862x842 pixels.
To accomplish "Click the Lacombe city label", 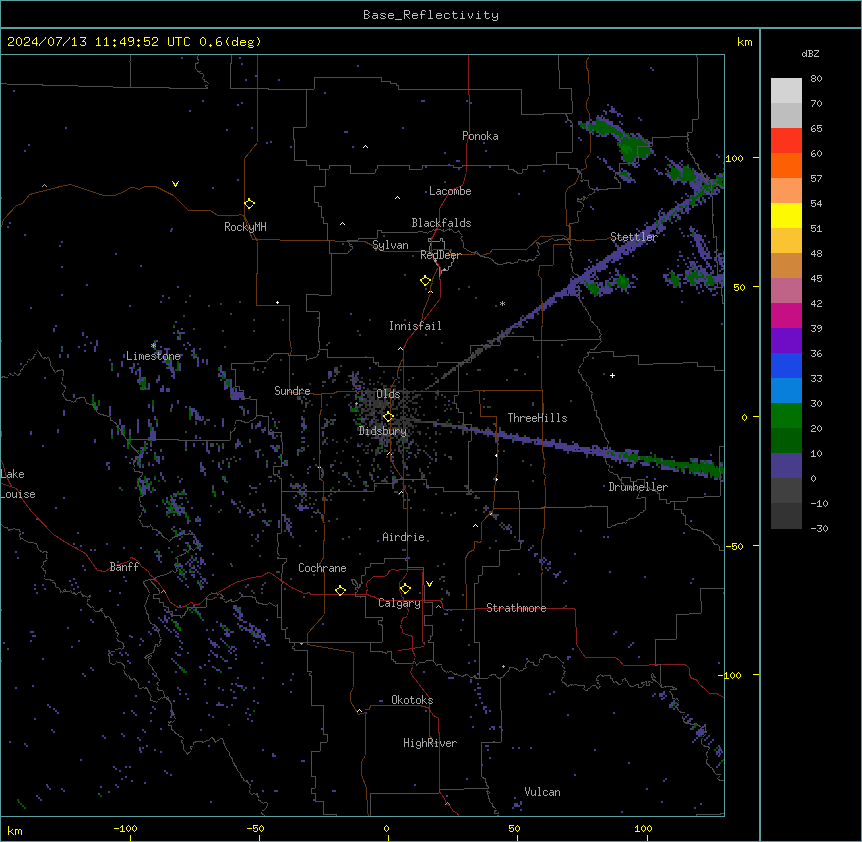I will (x=450, y=191).
